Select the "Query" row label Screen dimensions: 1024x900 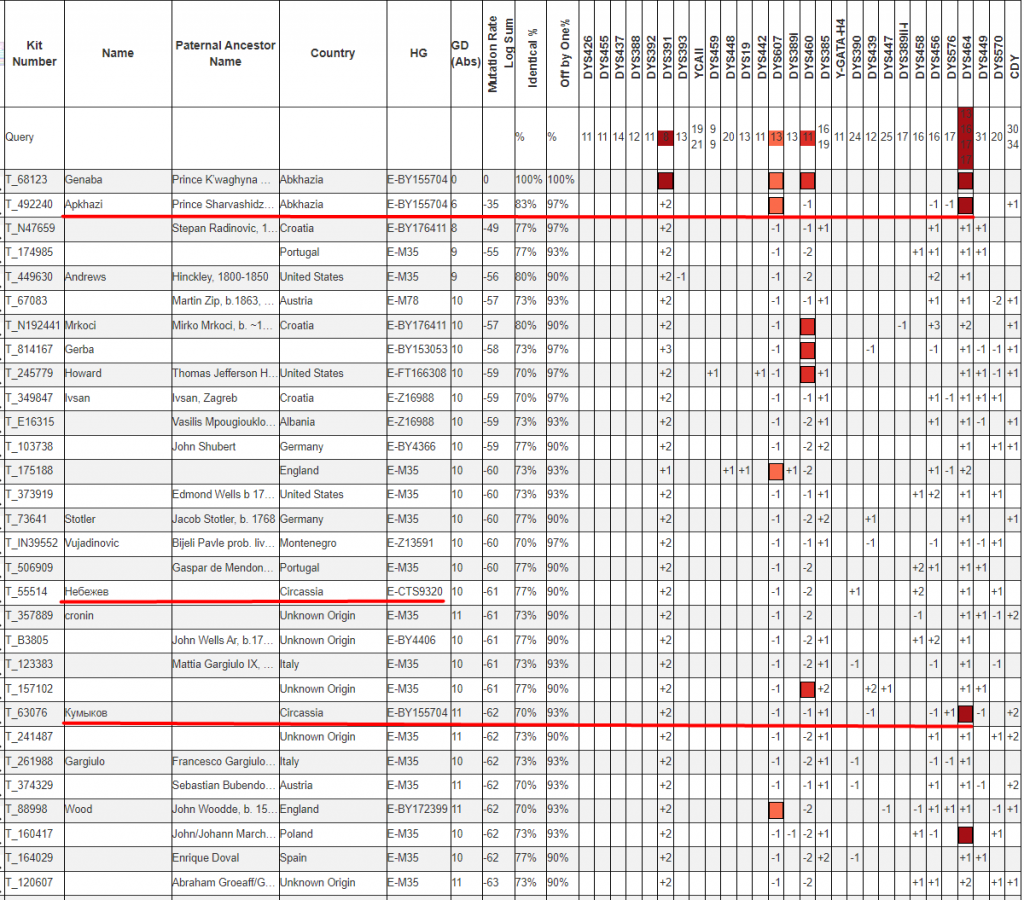(20, 137)
